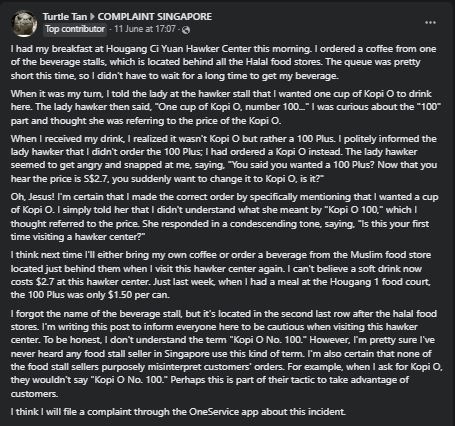Image resolution: width=455 pixels, height=426 pixels.
Task: Go to the COMPLAINT SINGAPORE group
Action: coord(155,17)
